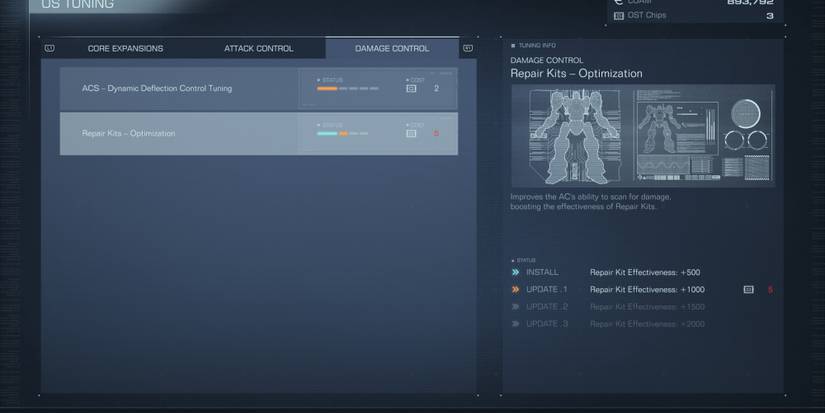
Task: Click the DAMAGE CONTROL label in the Tuning Info panel
Action: point(547,61)
